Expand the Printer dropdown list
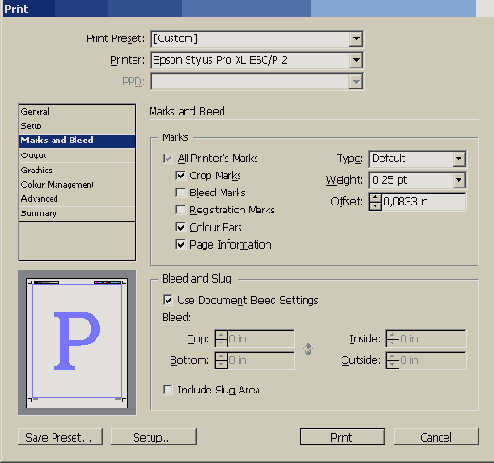 356,60
